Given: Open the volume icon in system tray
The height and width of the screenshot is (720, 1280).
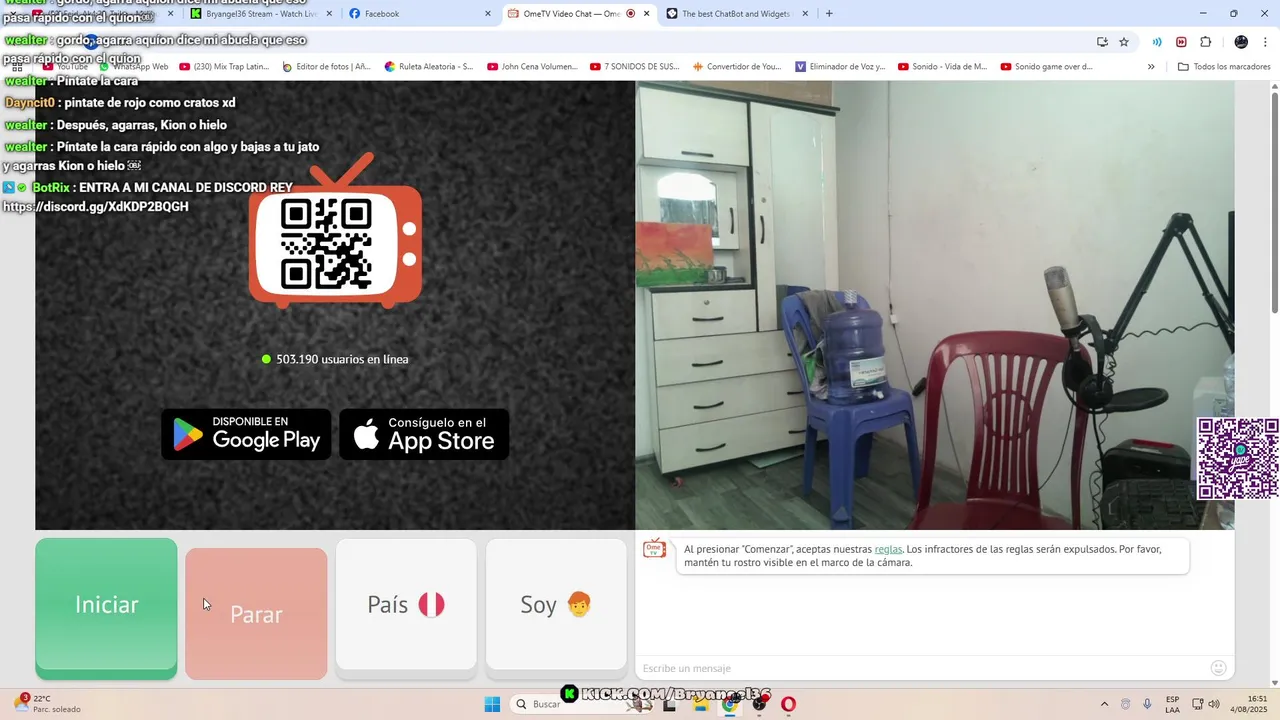Looking at the screenshot, I should click(x=1214, y=704).
